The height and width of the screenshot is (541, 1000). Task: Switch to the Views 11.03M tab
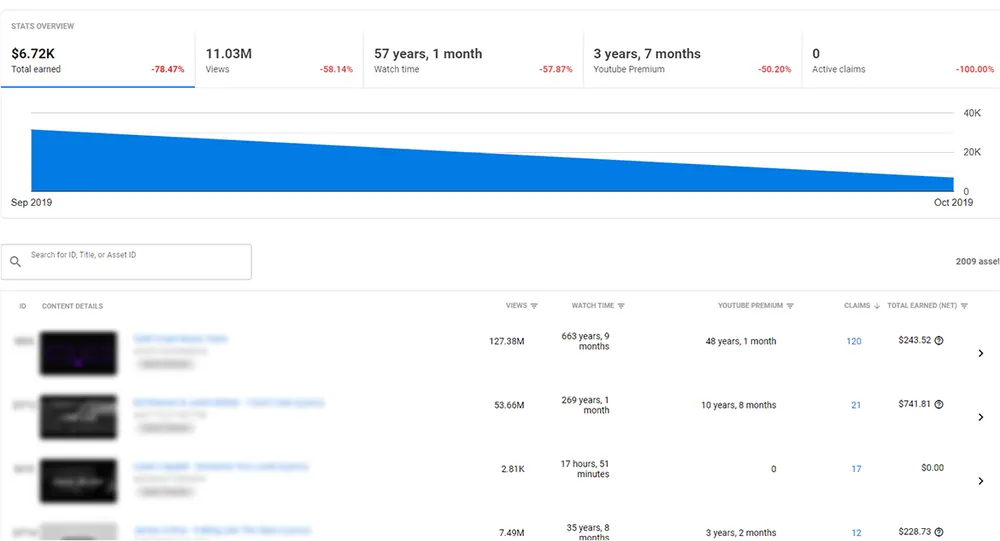point(279,61)
